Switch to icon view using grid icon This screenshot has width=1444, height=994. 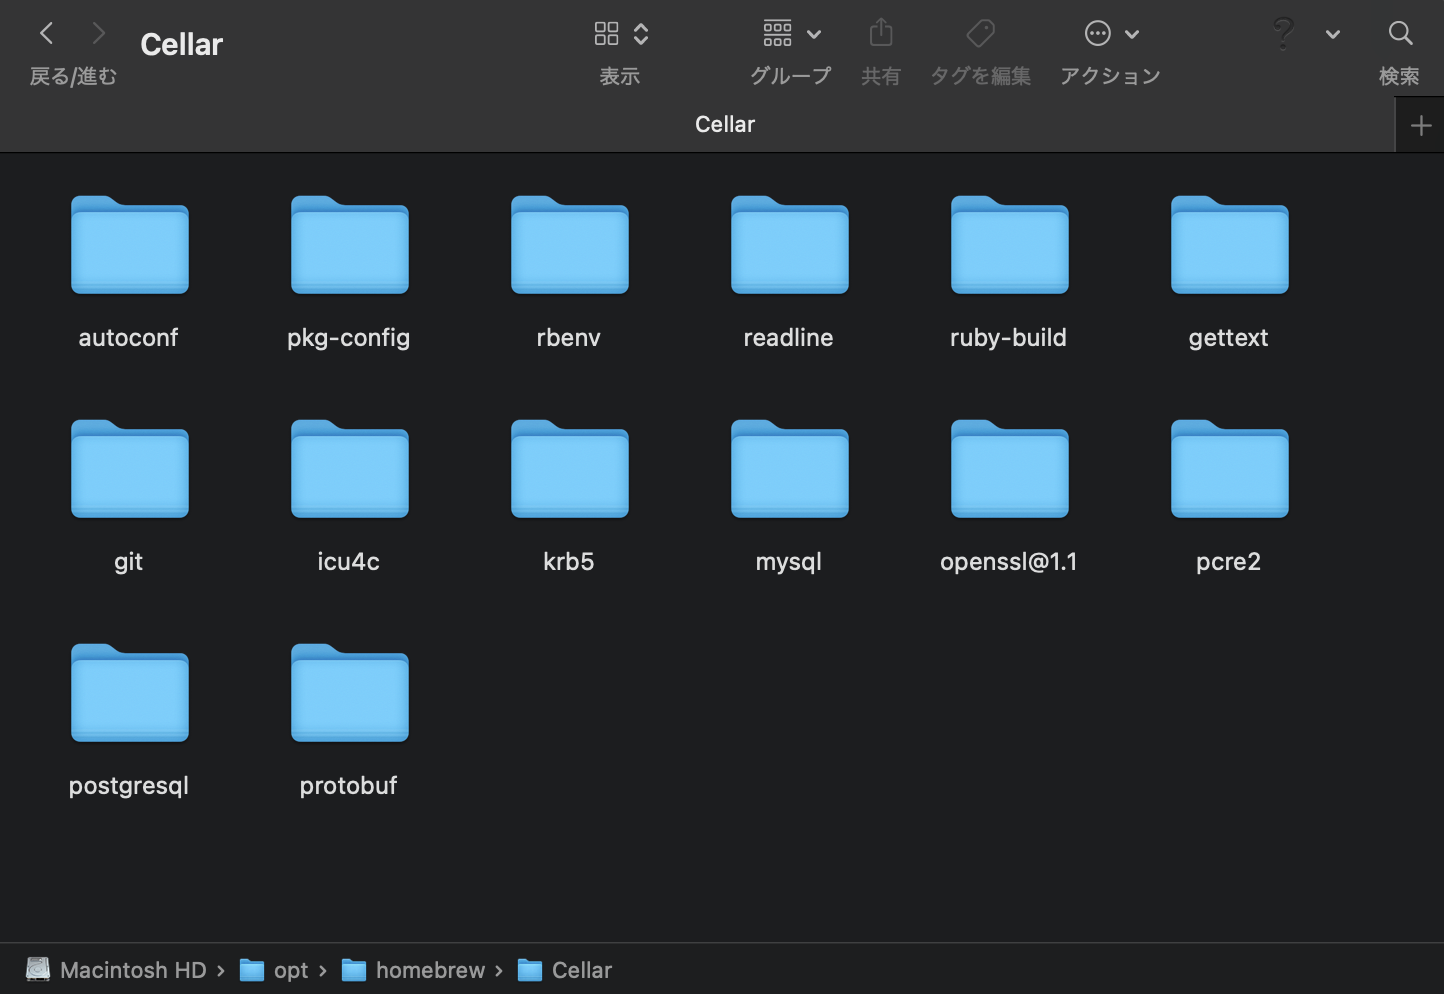tap(606, 34)
